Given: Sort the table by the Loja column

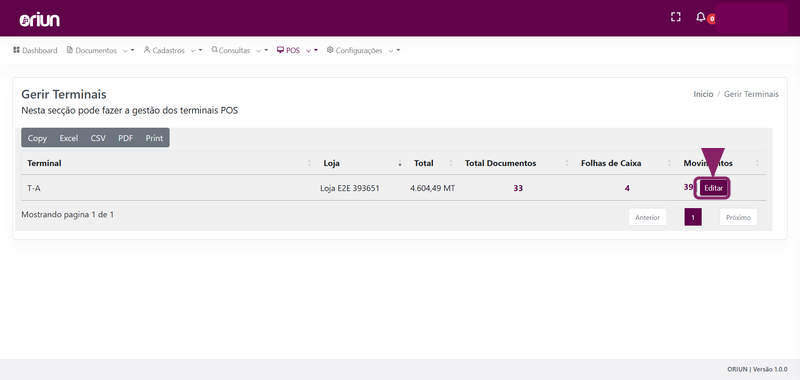Looking at the screenshot, I should tap(362, 163).
